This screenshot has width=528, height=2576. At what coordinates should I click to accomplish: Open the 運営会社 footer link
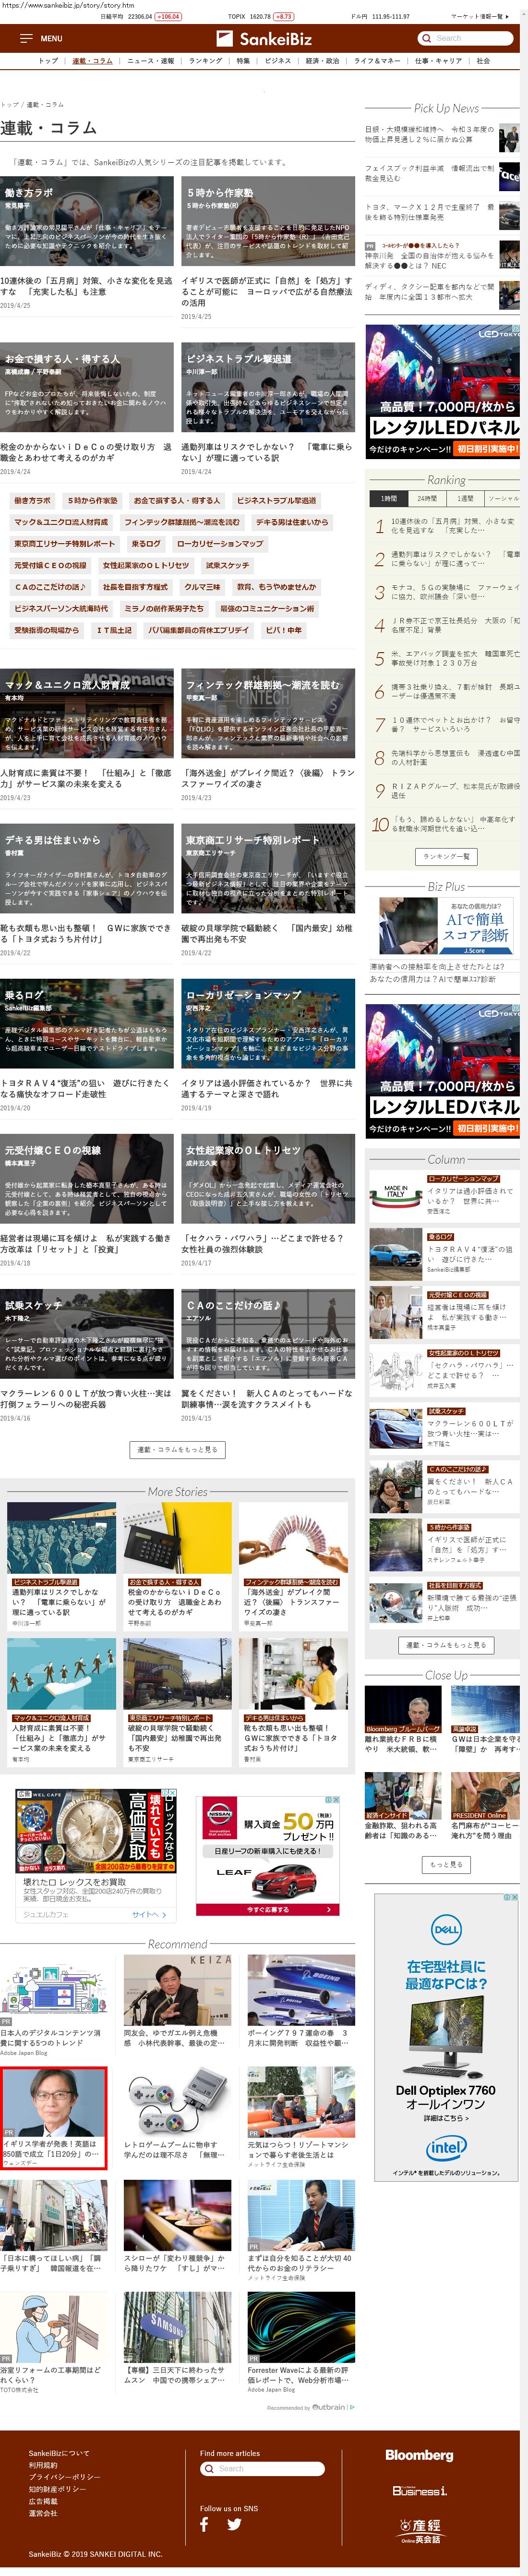[43, 2513]
